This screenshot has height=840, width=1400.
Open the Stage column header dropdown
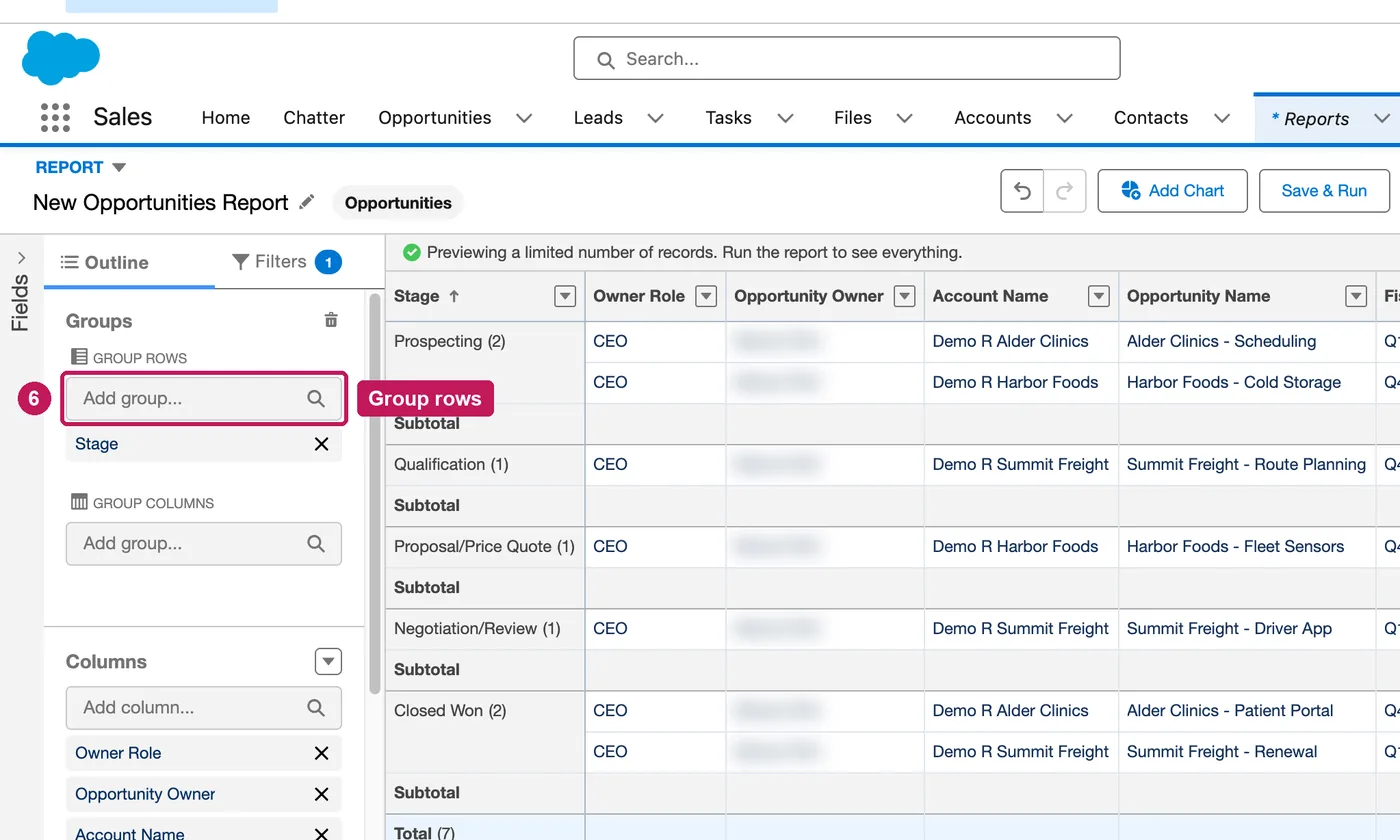pos(565,296)
